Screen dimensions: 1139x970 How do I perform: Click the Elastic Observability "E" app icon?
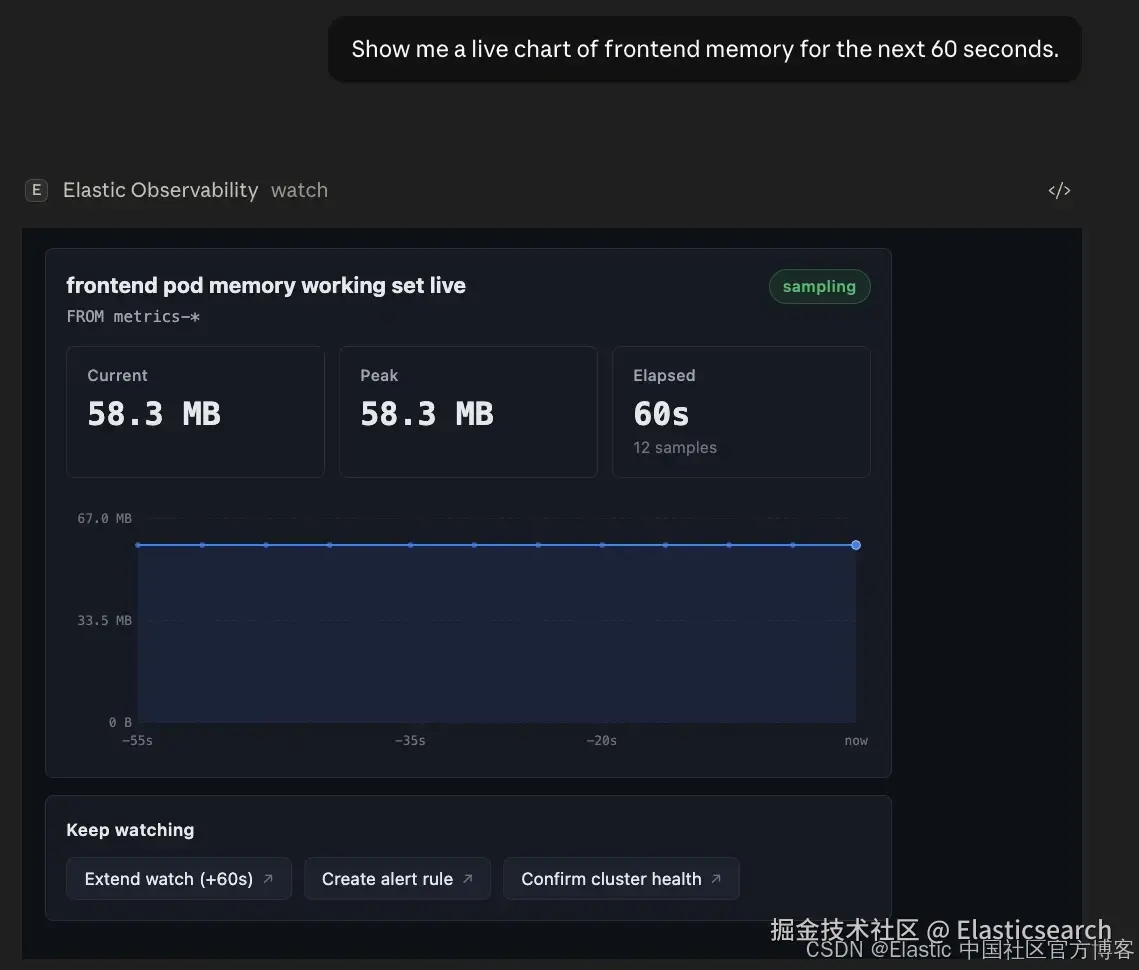[36, 190]
